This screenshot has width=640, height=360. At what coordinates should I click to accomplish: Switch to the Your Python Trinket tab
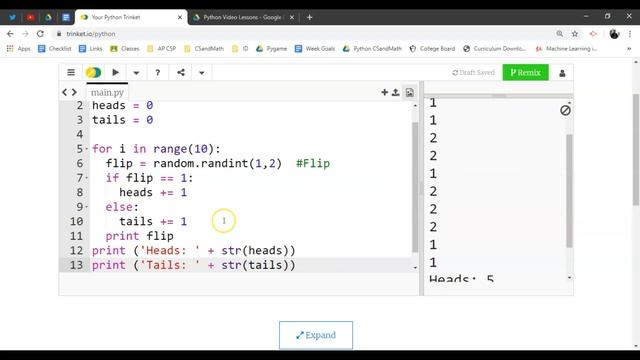click(x=131, y=17)
